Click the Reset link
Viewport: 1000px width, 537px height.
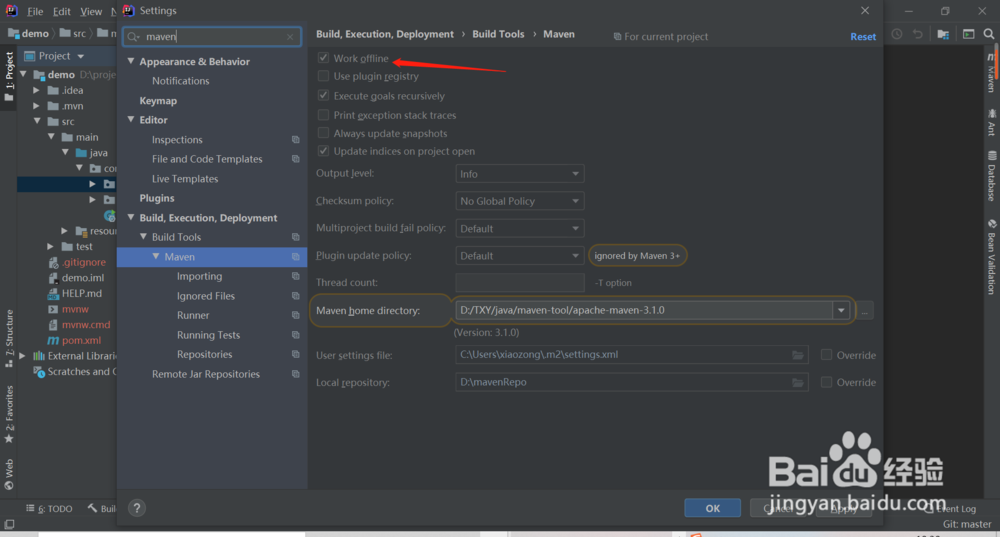point(862,36)
